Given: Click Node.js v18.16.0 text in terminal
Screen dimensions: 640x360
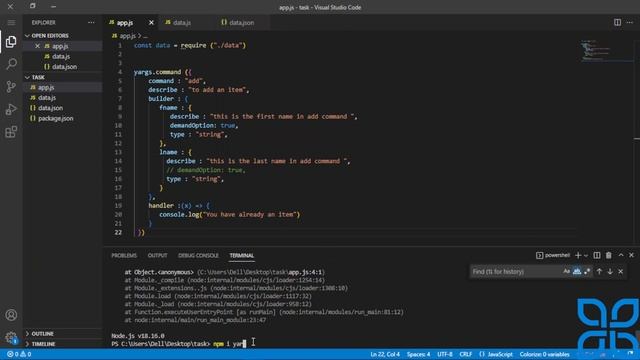Looking at the screenshot, I should (x=138, y=336).
